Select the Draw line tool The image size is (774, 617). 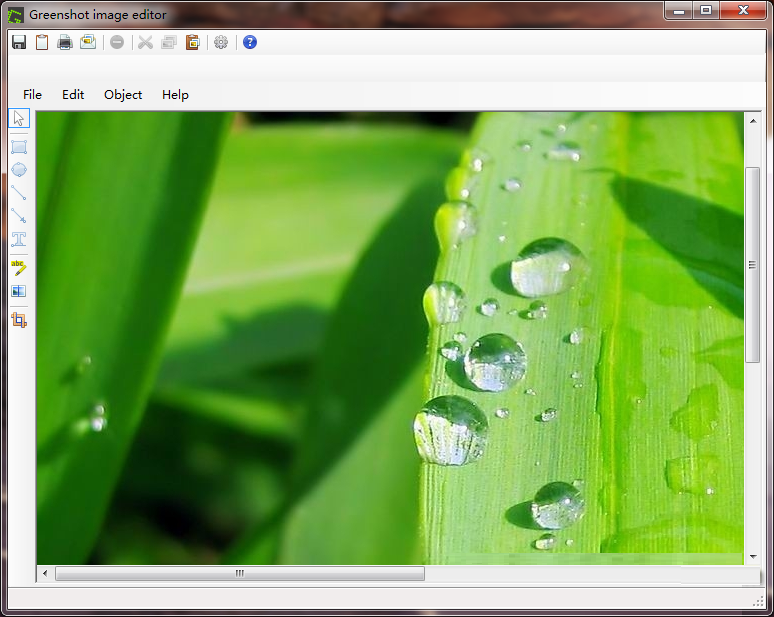(19, 193)
